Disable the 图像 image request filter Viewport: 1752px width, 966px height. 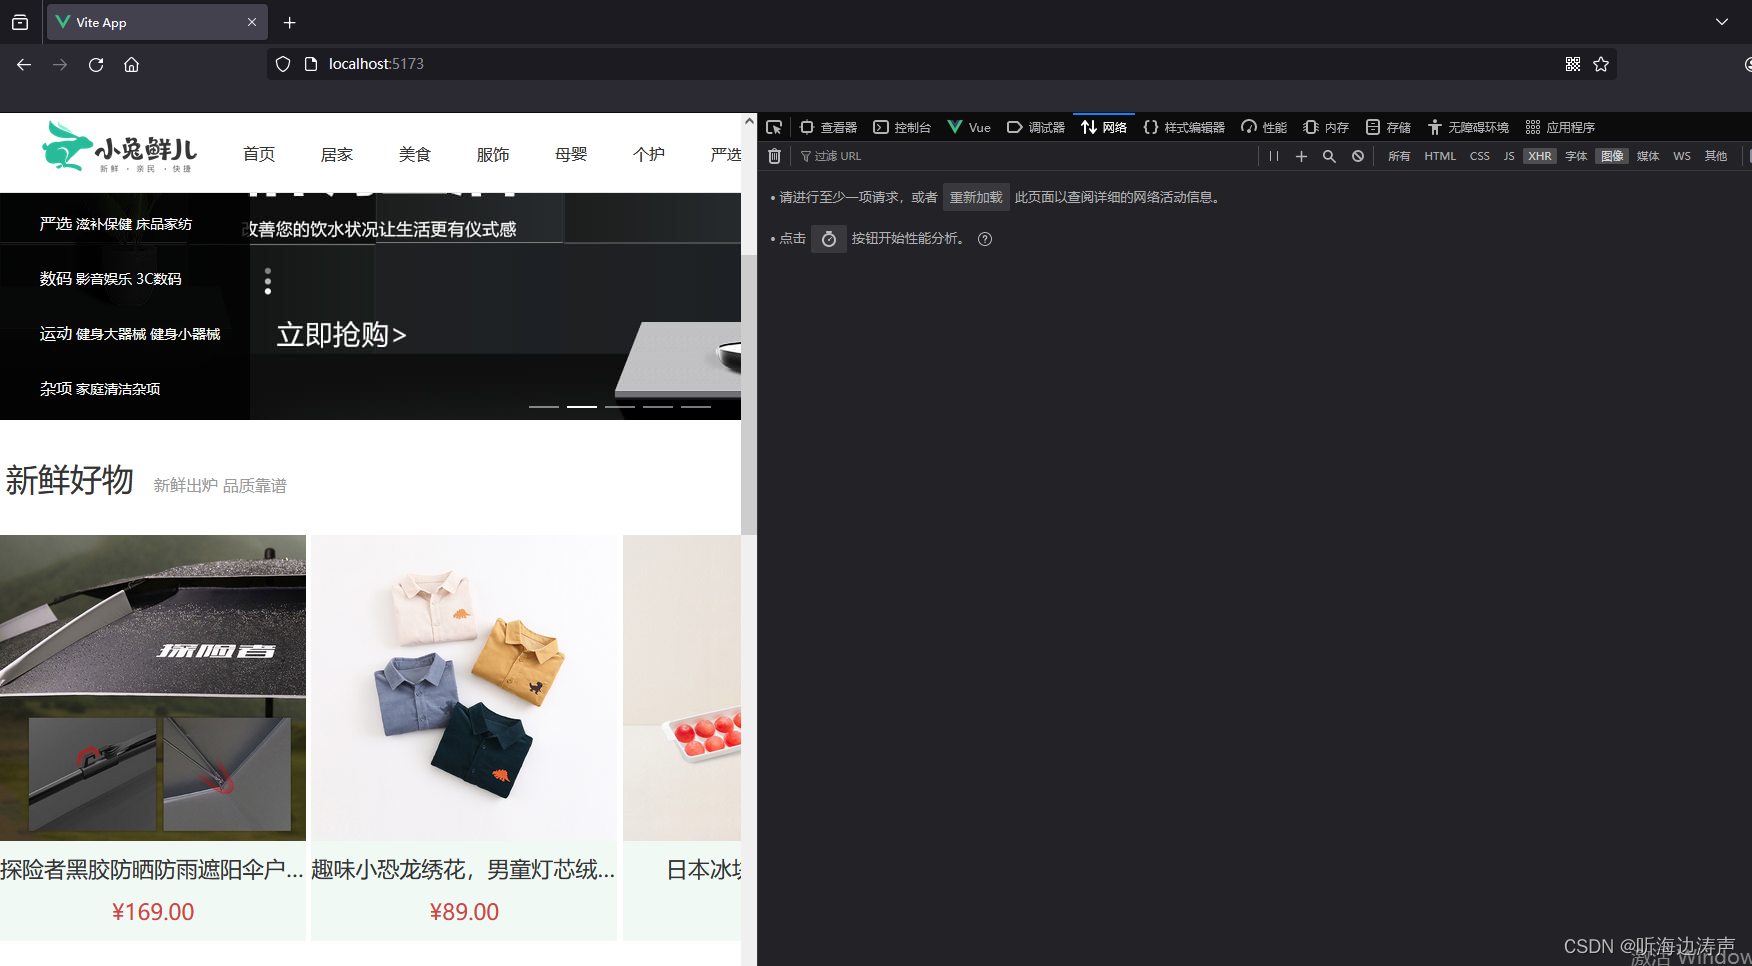click(1611, 156)
